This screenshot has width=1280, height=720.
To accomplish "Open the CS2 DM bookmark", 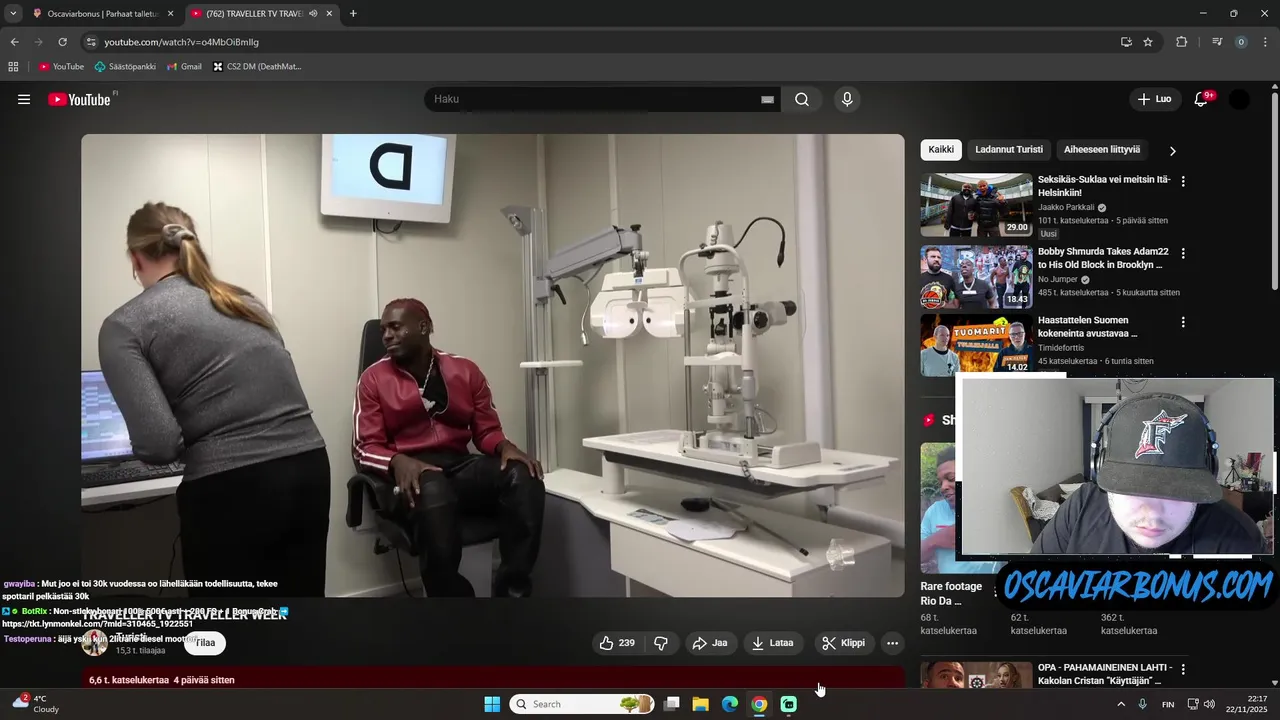I will coord(257,67).
